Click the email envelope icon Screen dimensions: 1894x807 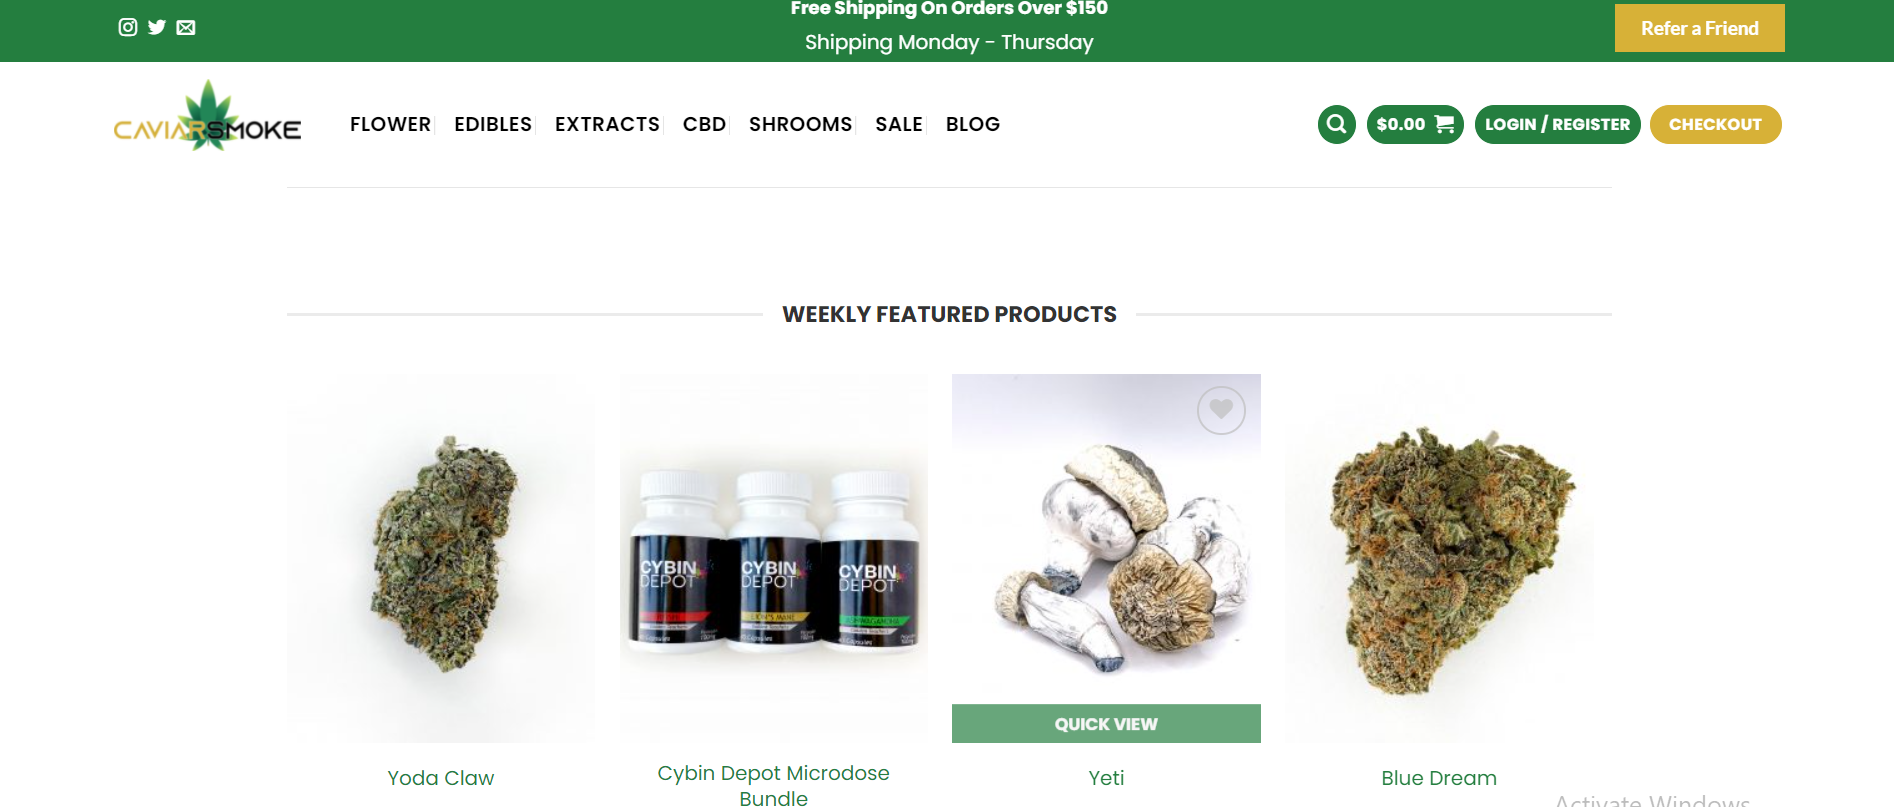(186, 27)
